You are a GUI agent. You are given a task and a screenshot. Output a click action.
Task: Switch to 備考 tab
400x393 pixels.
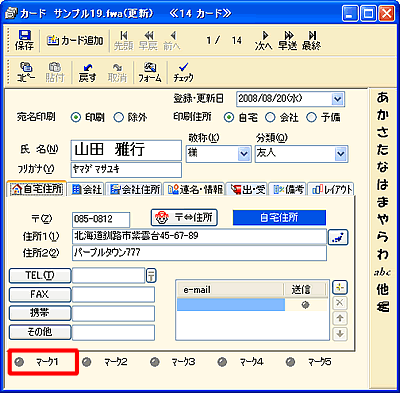(x=288, y=190)
